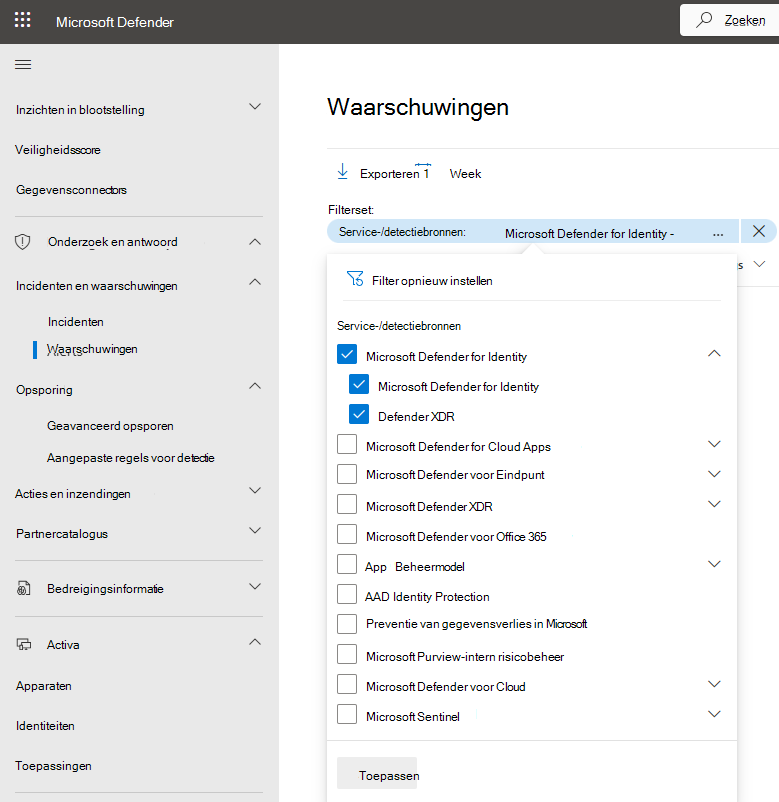Image resolution: width=779 pixels, height=802 pixels.
Task: Click the search magnifier icon
Action: (704, 20)
